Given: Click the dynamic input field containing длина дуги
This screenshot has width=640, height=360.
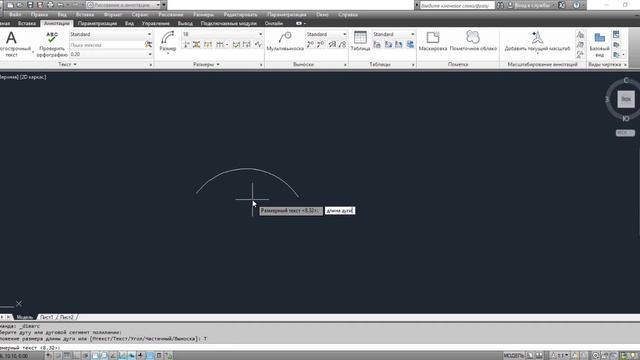Looking at the screenshot, I should point(340,211).
